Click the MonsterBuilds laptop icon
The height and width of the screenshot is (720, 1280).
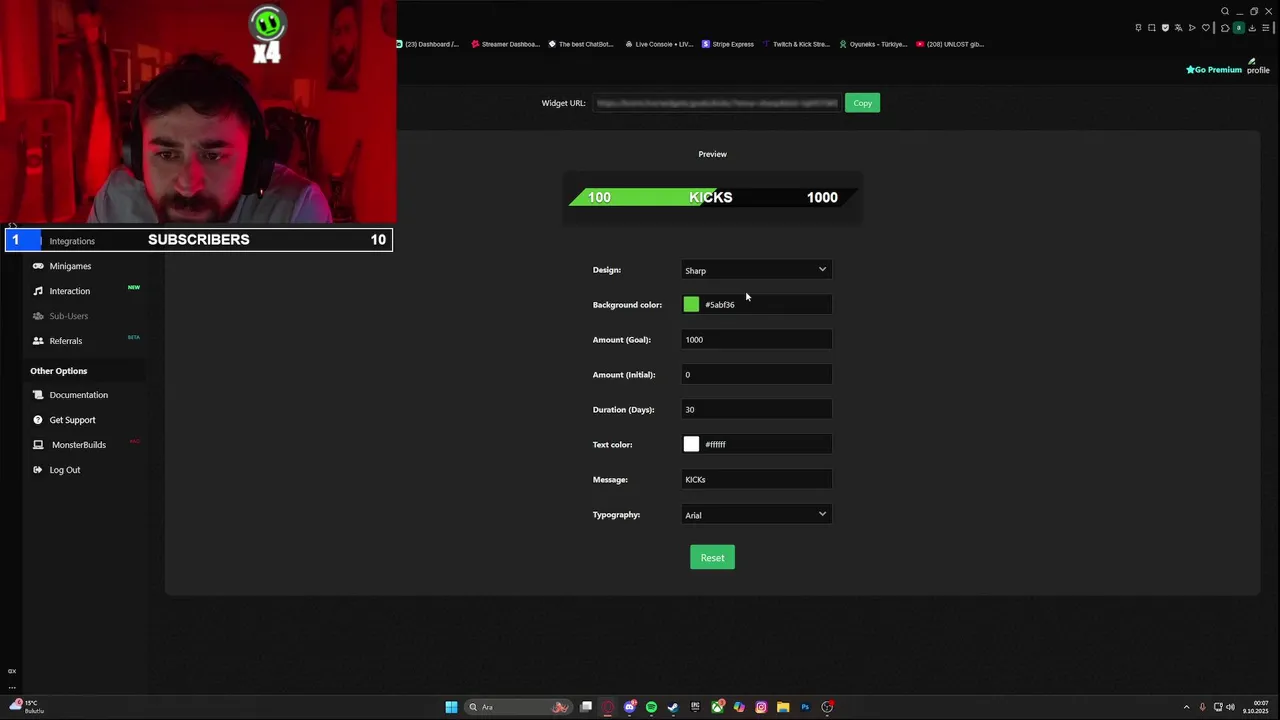(38, 445)
